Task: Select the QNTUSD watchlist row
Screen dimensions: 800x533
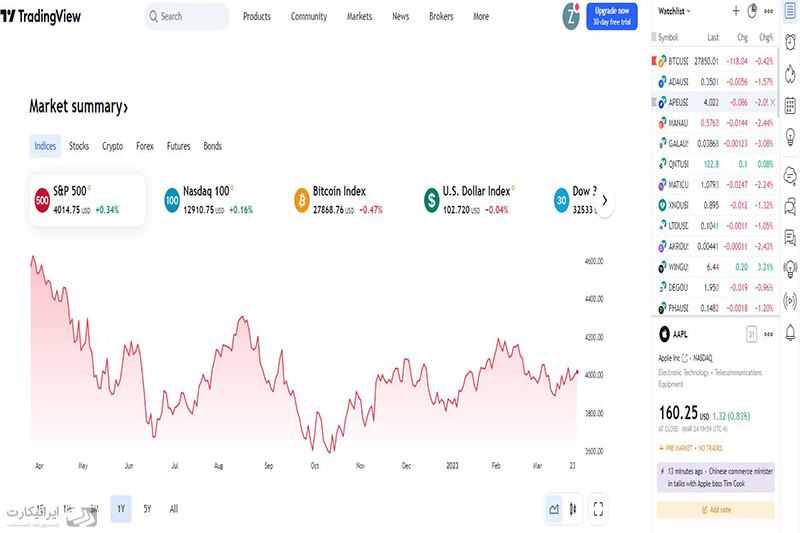Action: coord(715,164)
